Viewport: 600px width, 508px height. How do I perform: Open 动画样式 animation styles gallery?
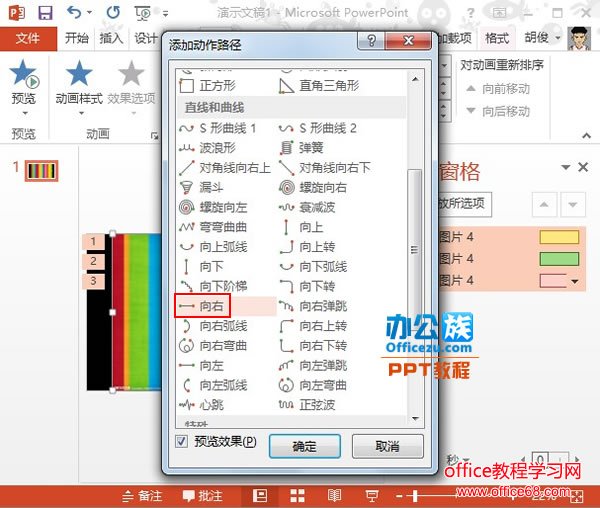(x=79, y=88)
